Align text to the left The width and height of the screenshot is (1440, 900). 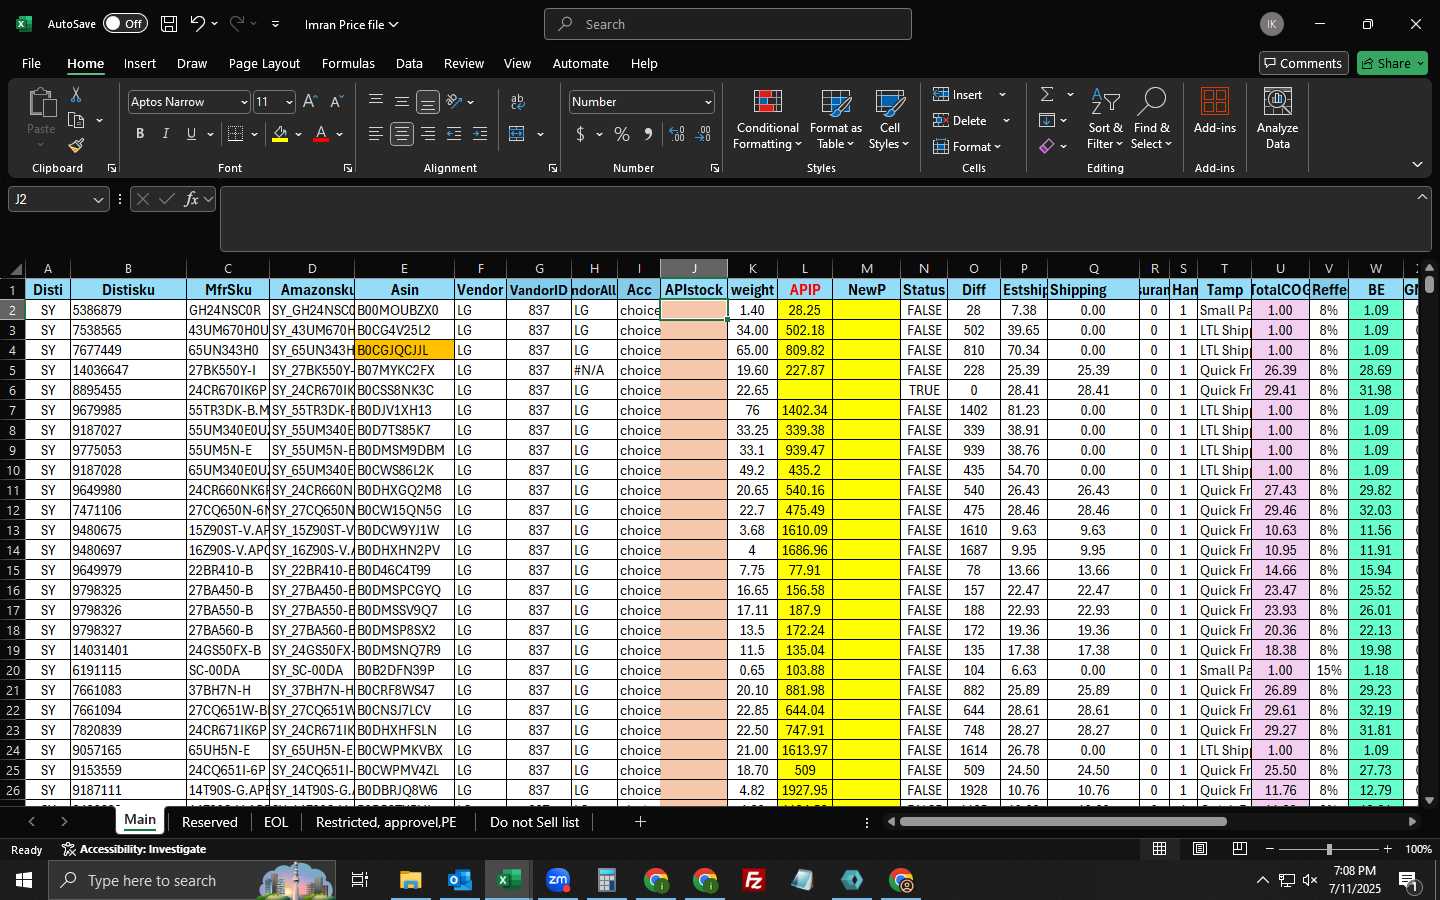click(x=376, y=134)
